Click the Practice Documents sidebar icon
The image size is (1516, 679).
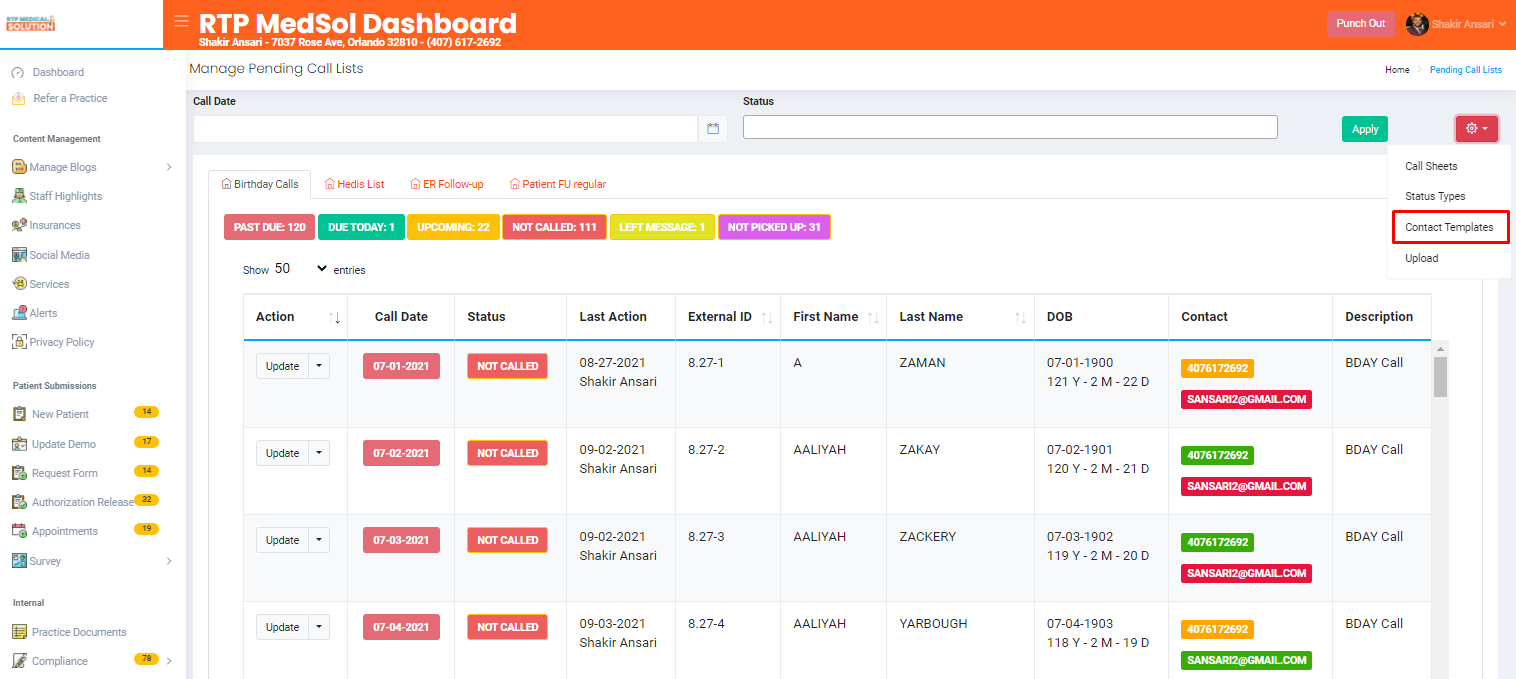click(x=19, y=632)
